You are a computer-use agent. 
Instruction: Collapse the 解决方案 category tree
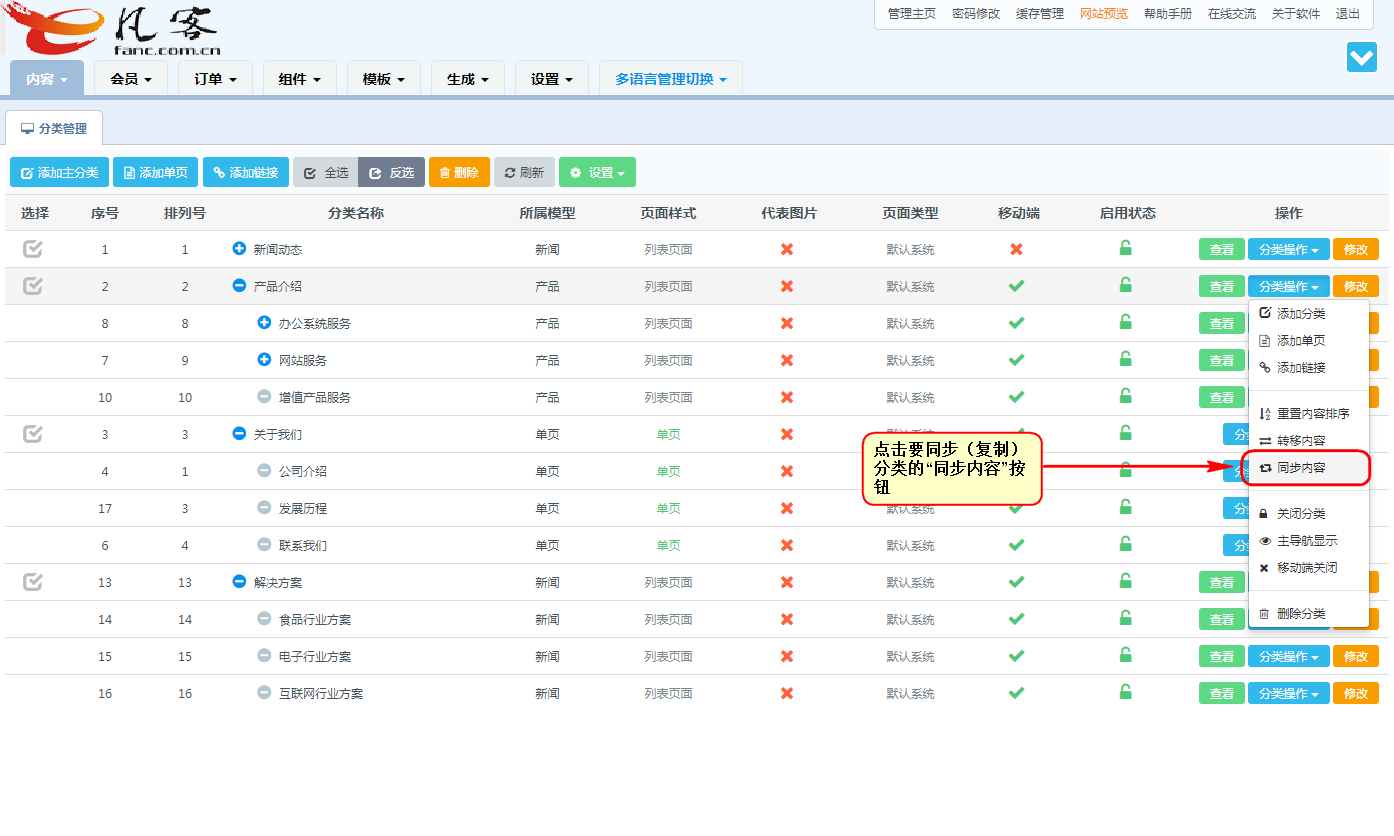(x=239, y=581)
